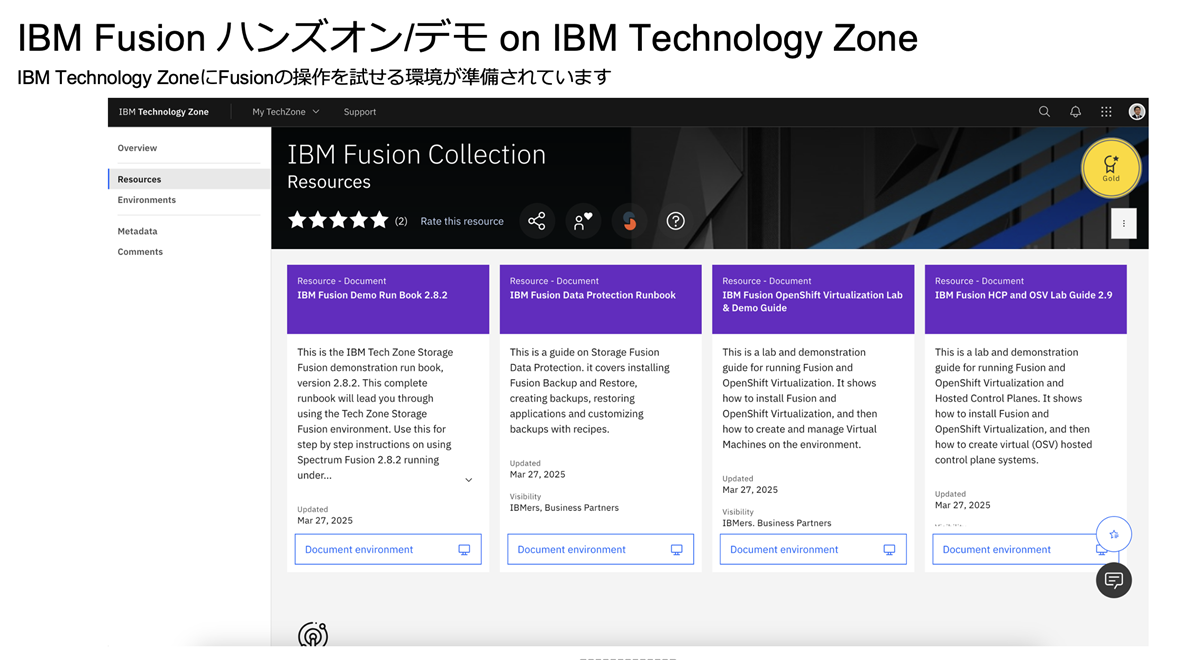Open Document environment for Data Protection Runbook
The image size is (1200, 660).
[600, 549]
